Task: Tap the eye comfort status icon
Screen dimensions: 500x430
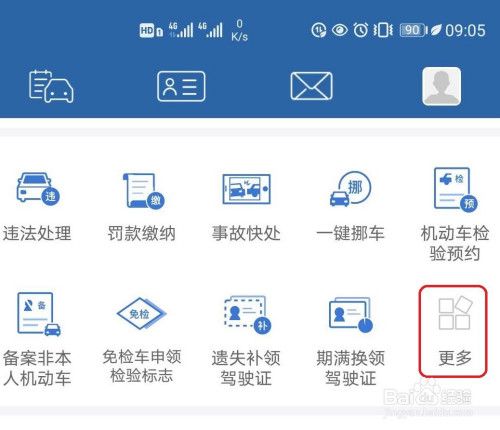Action: click(x=340, y=30)
